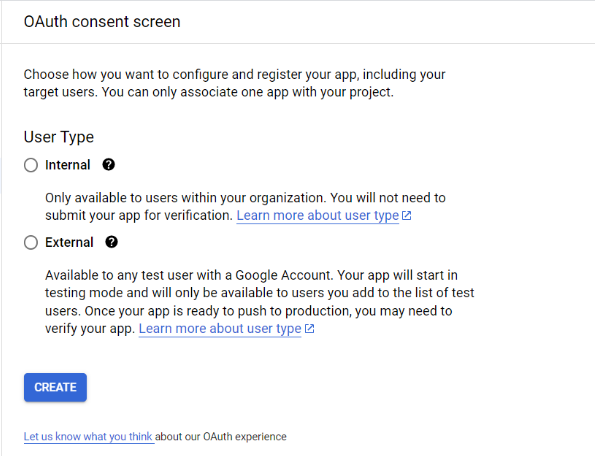Click the about our OAuth experience text

click(x=220, y=437)
